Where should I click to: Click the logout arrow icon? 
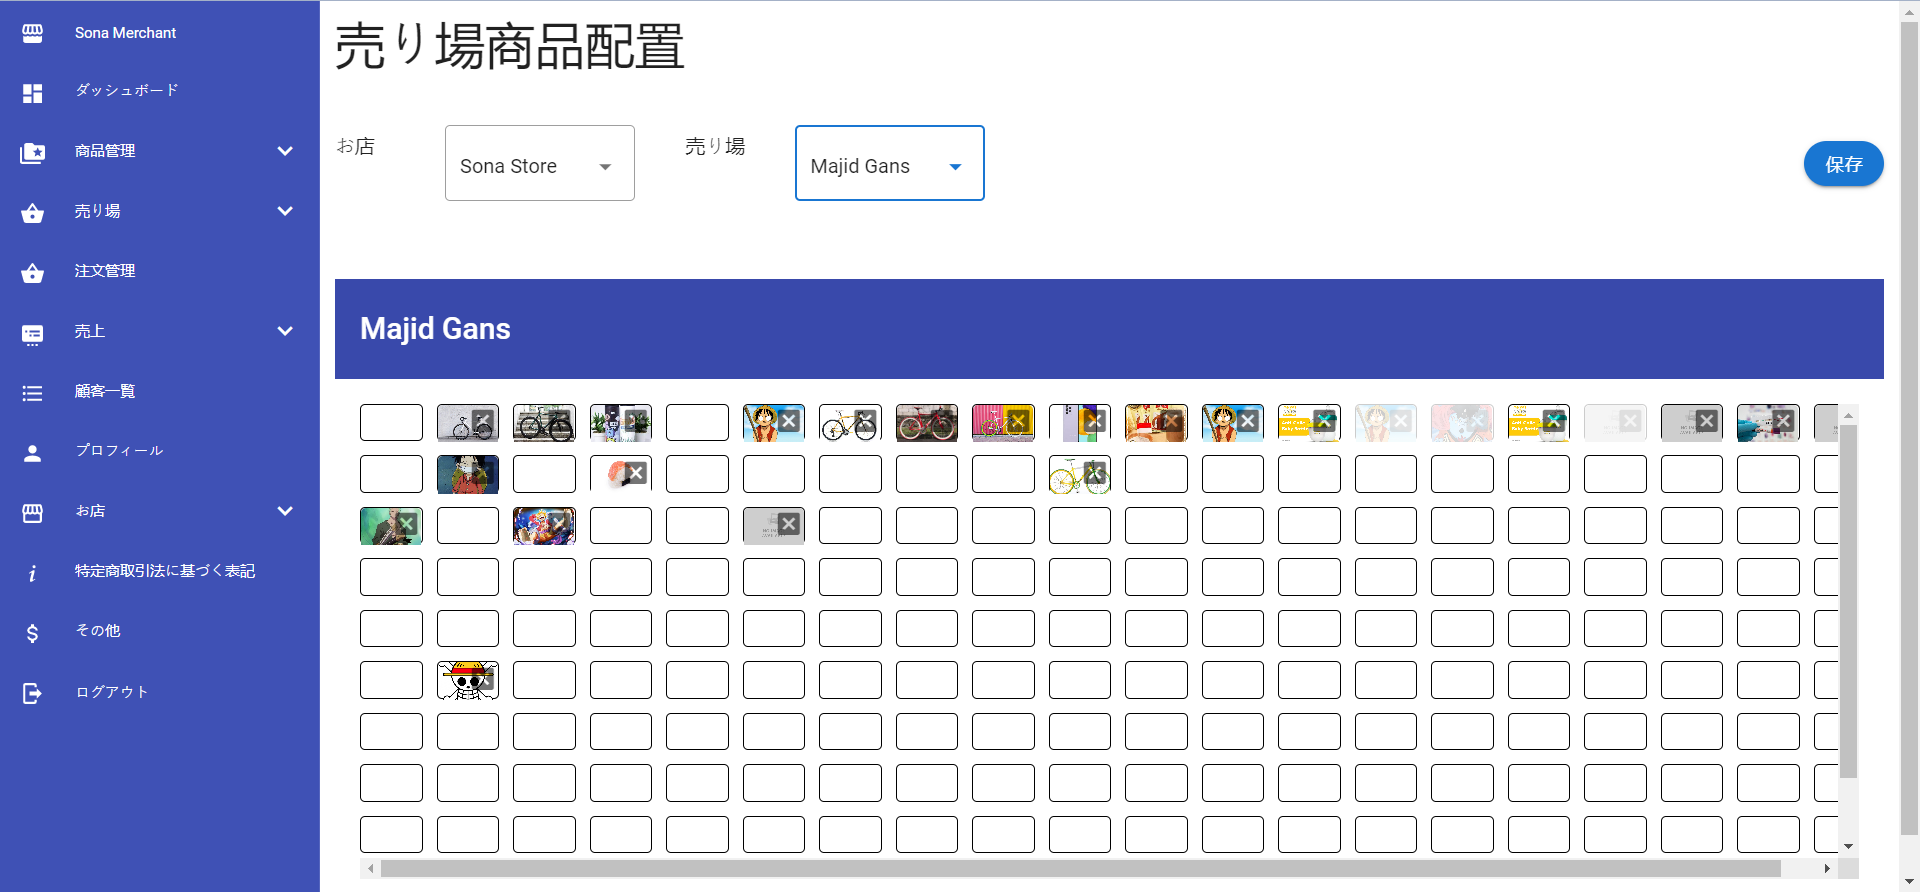[32, 693]
